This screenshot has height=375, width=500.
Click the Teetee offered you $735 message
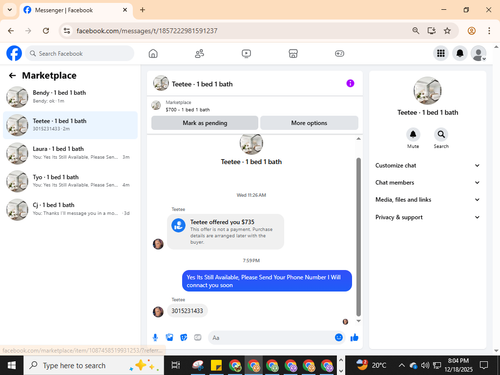[226, 232]
